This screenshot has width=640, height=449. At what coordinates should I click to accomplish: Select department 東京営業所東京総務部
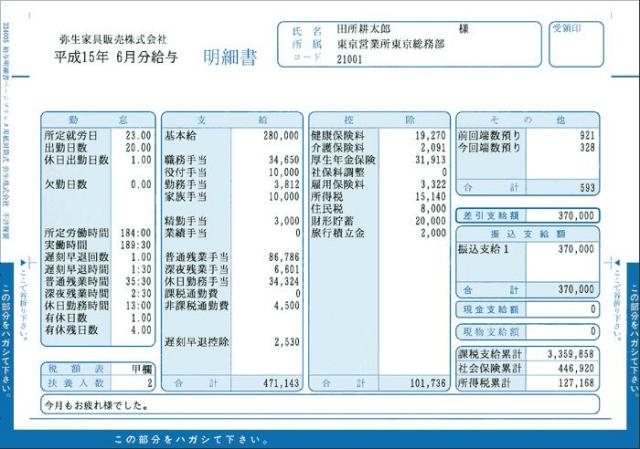391,44
